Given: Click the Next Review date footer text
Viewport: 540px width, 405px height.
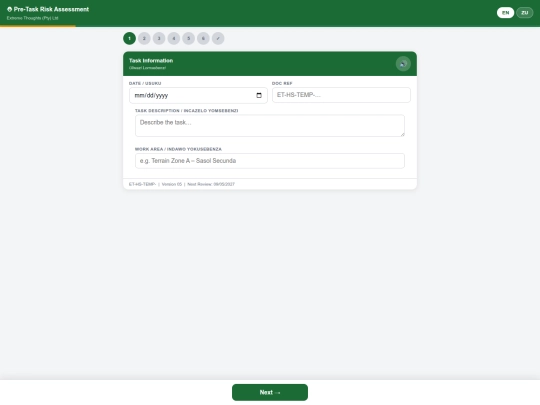Looking at the screenshot, I should coord(211,184).
